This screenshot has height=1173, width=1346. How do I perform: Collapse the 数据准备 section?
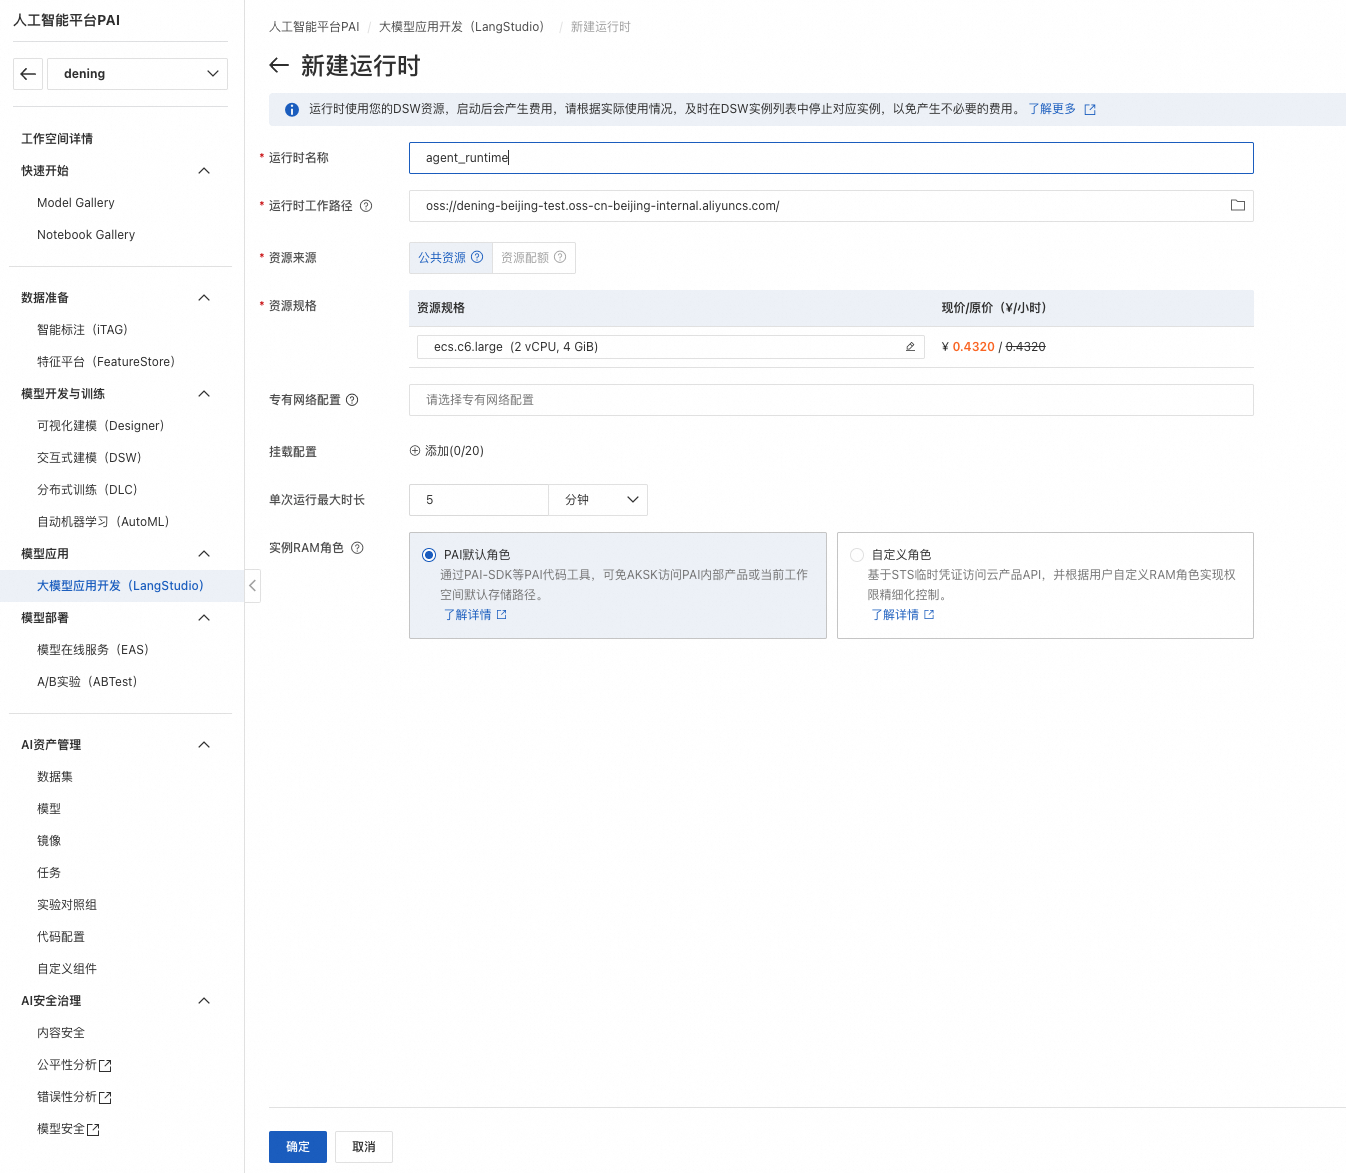pos(204,298)
